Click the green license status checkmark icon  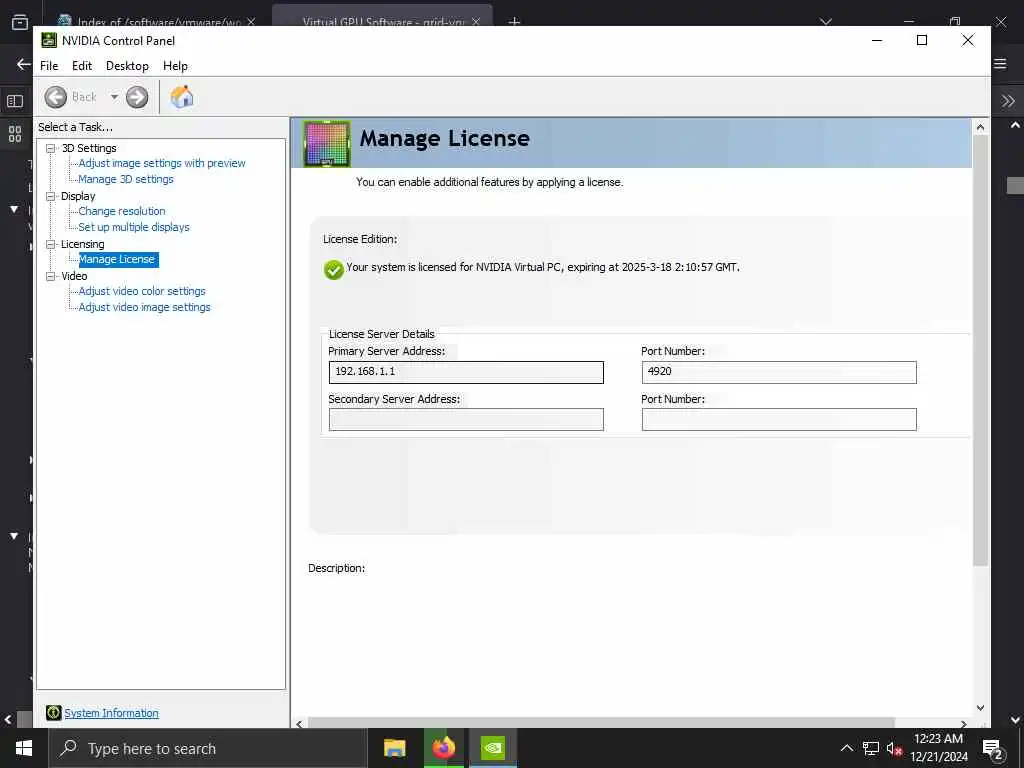(334, 269)
